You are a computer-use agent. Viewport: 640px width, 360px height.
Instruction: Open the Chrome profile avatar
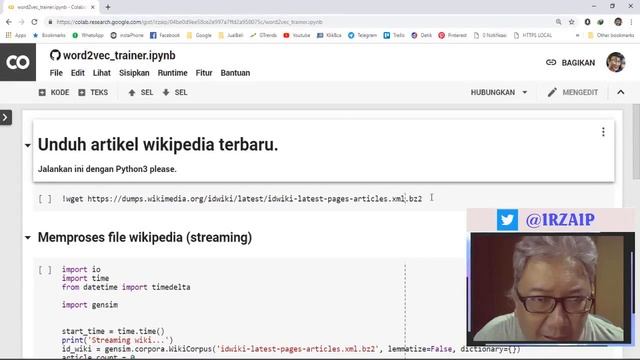[x=618, y=22]
